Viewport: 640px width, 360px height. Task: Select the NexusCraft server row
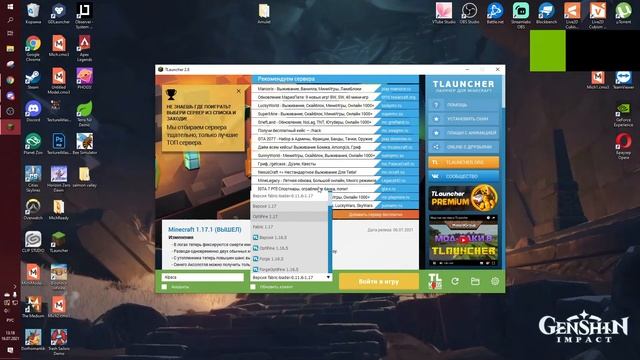click(x=335, y=172)
